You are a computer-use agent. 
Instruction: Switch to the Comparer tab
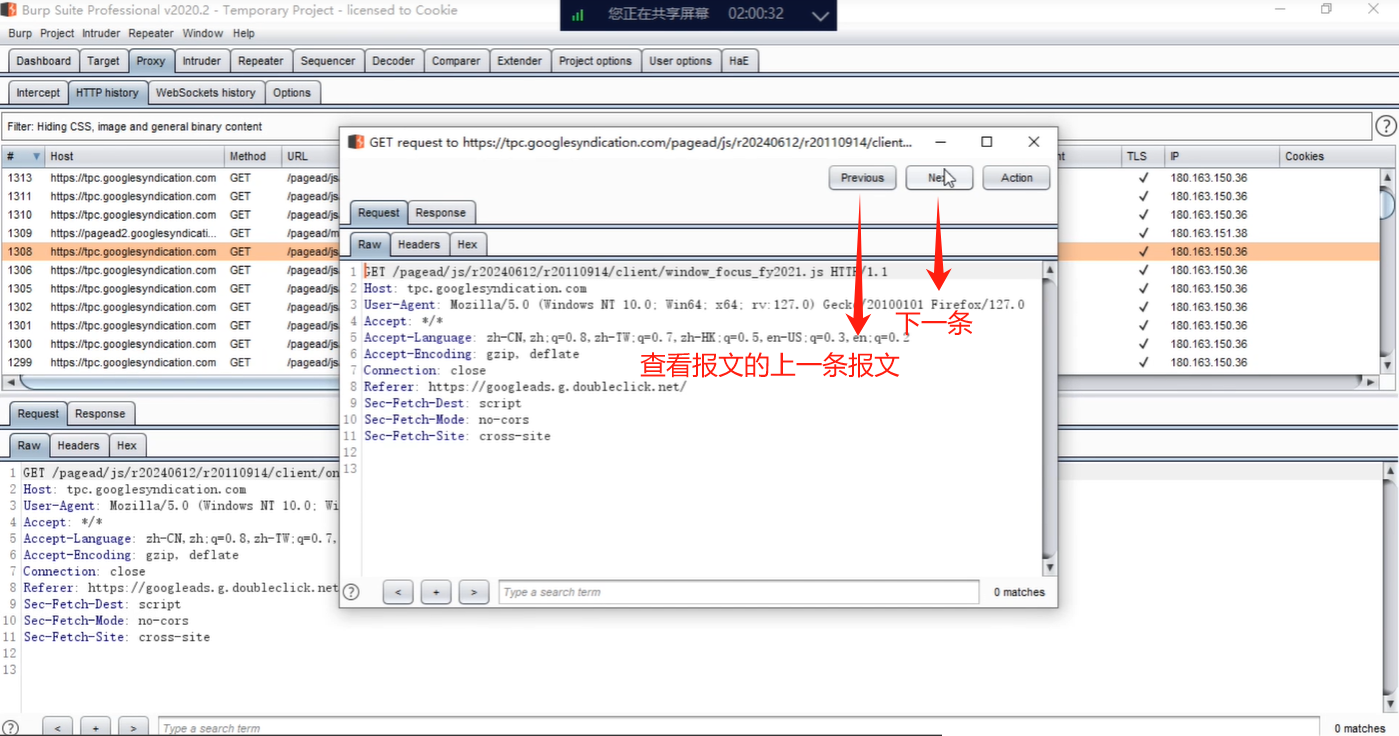(x=456, y=61)
